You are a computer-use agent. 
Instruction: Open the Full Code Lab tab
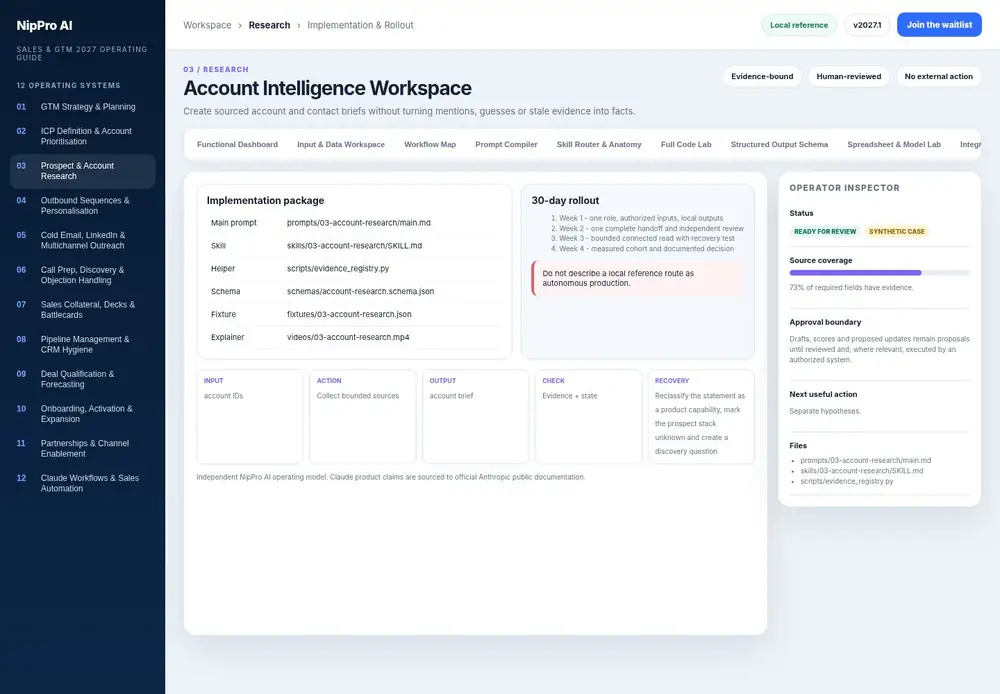[686, 145]
